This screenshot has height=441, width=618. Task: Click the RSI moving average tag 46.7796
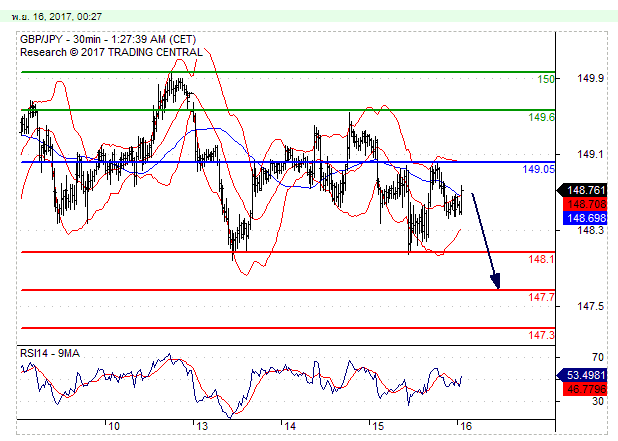pos(585,389)
